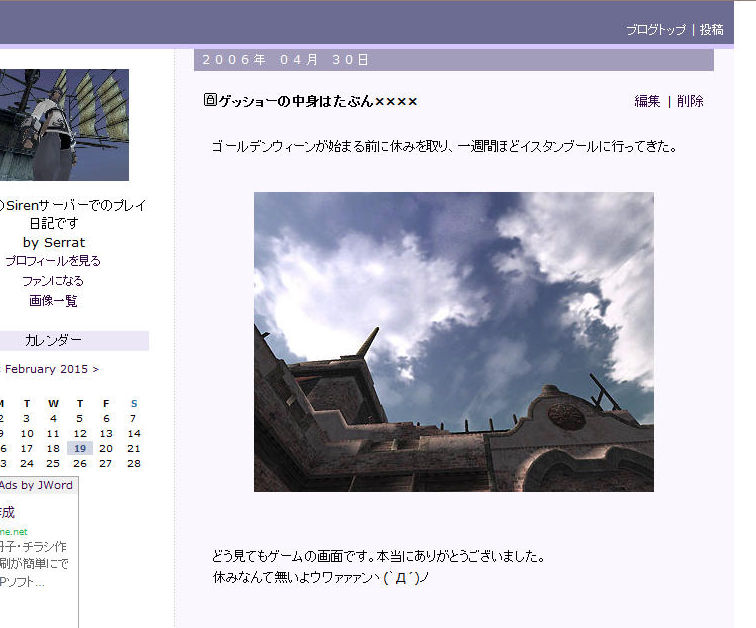Select calendar date 25
This screenshot has width=756, height=628.
(x=53, y=464)
